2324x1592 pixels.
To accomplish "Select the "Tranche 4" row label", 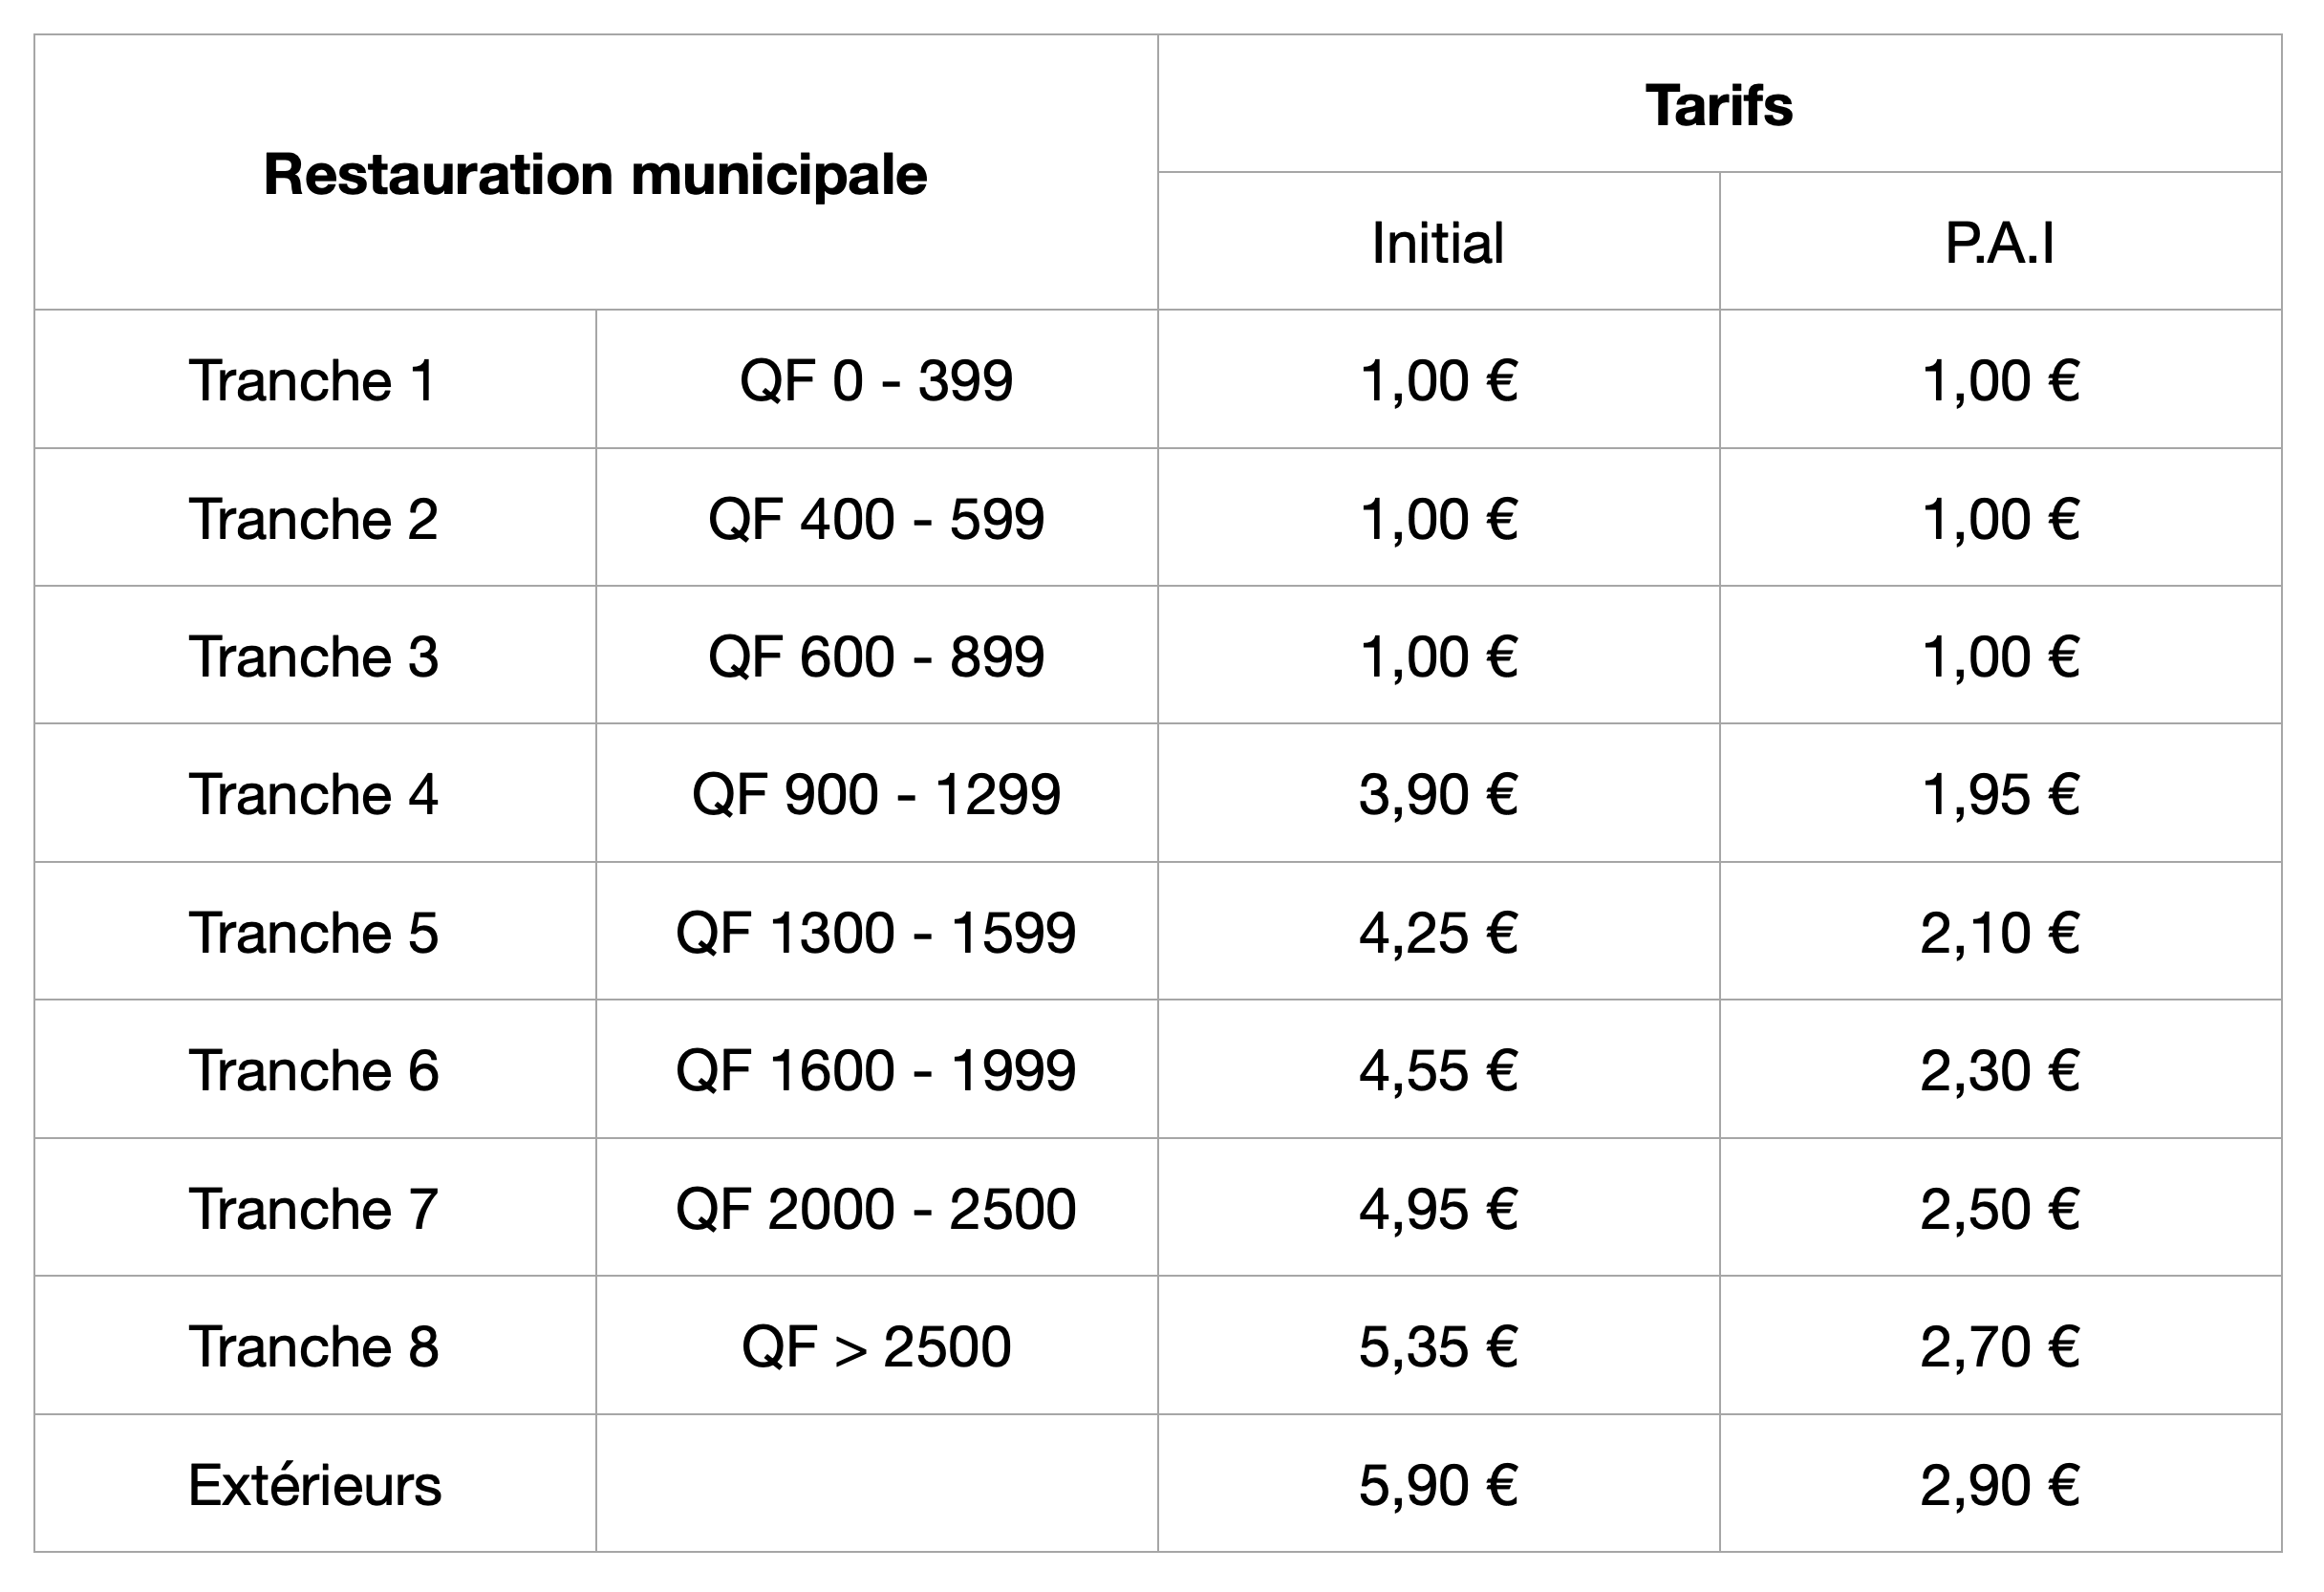I will pyautogui.click(x=313, y=795).
